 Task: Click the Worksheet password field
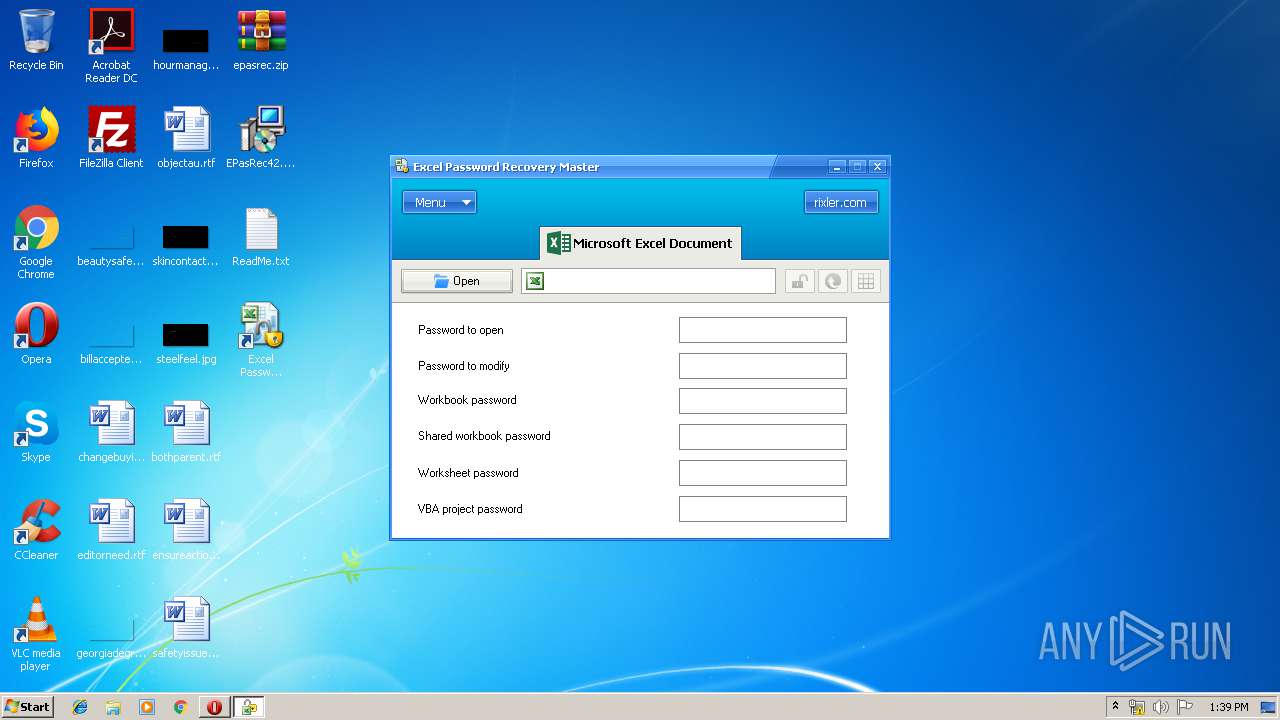(x=763, y=473)
